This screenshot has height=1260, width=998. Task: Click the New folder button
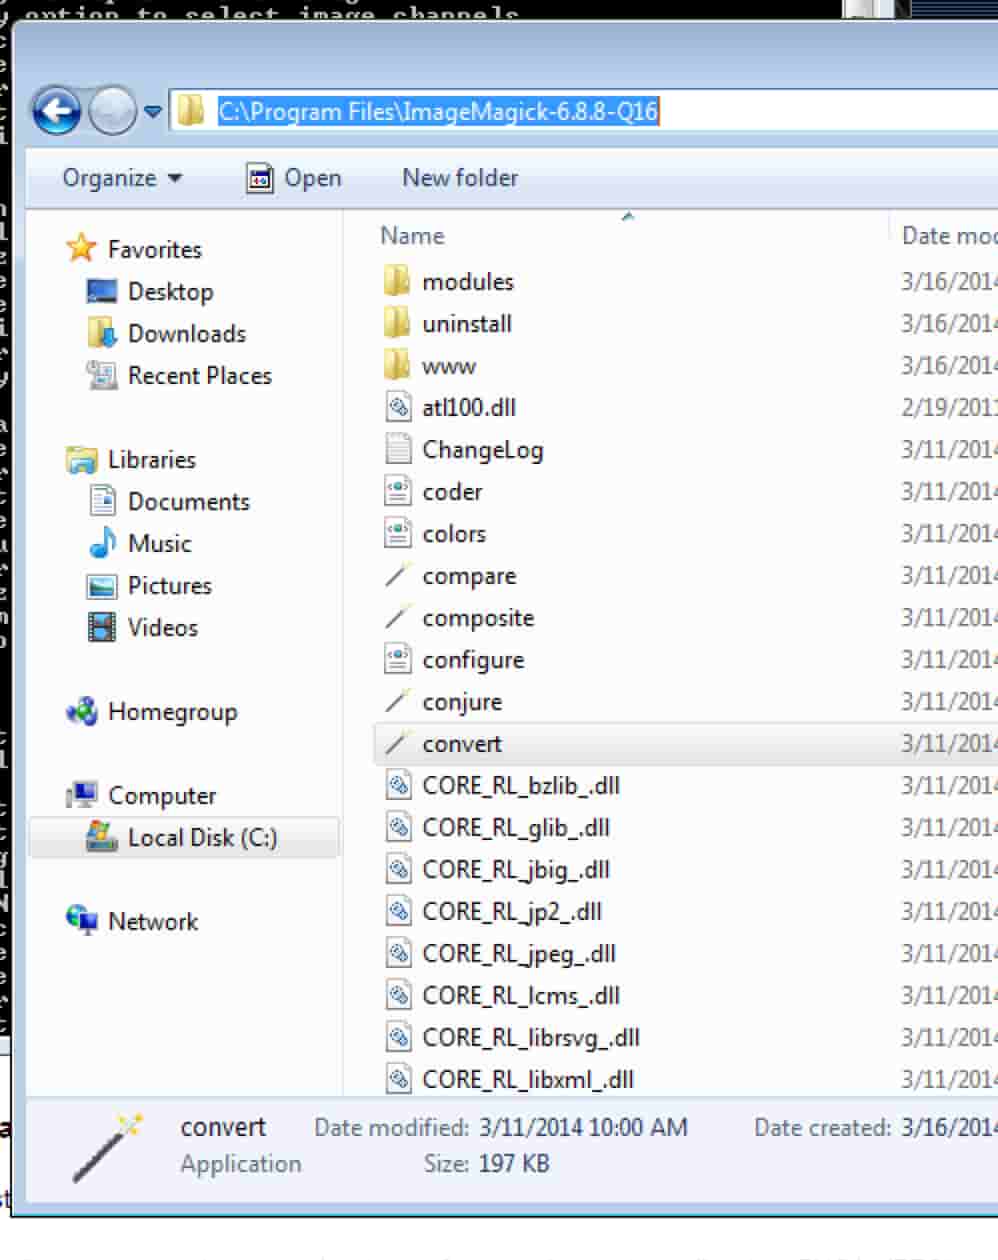460,178
